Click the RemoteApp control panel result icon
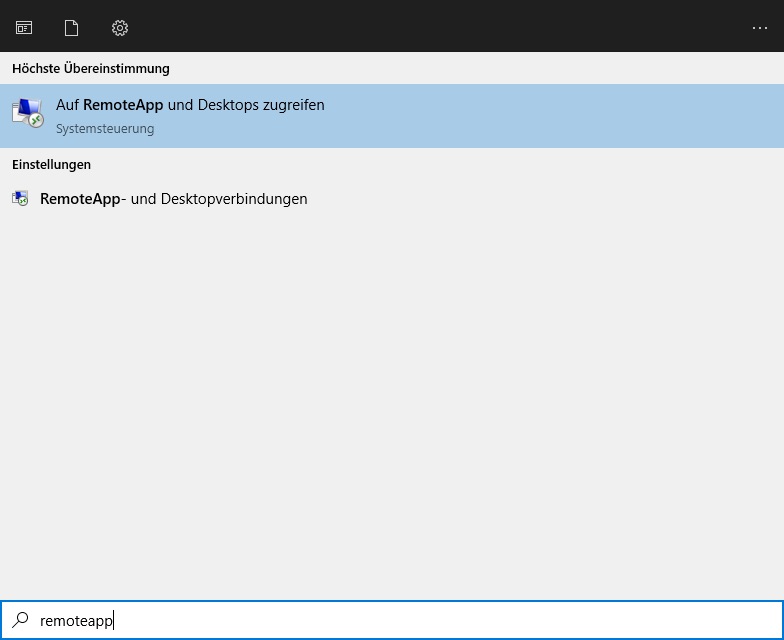The width and height of the screenshot is (784, 640). click(x=28, y=113)
